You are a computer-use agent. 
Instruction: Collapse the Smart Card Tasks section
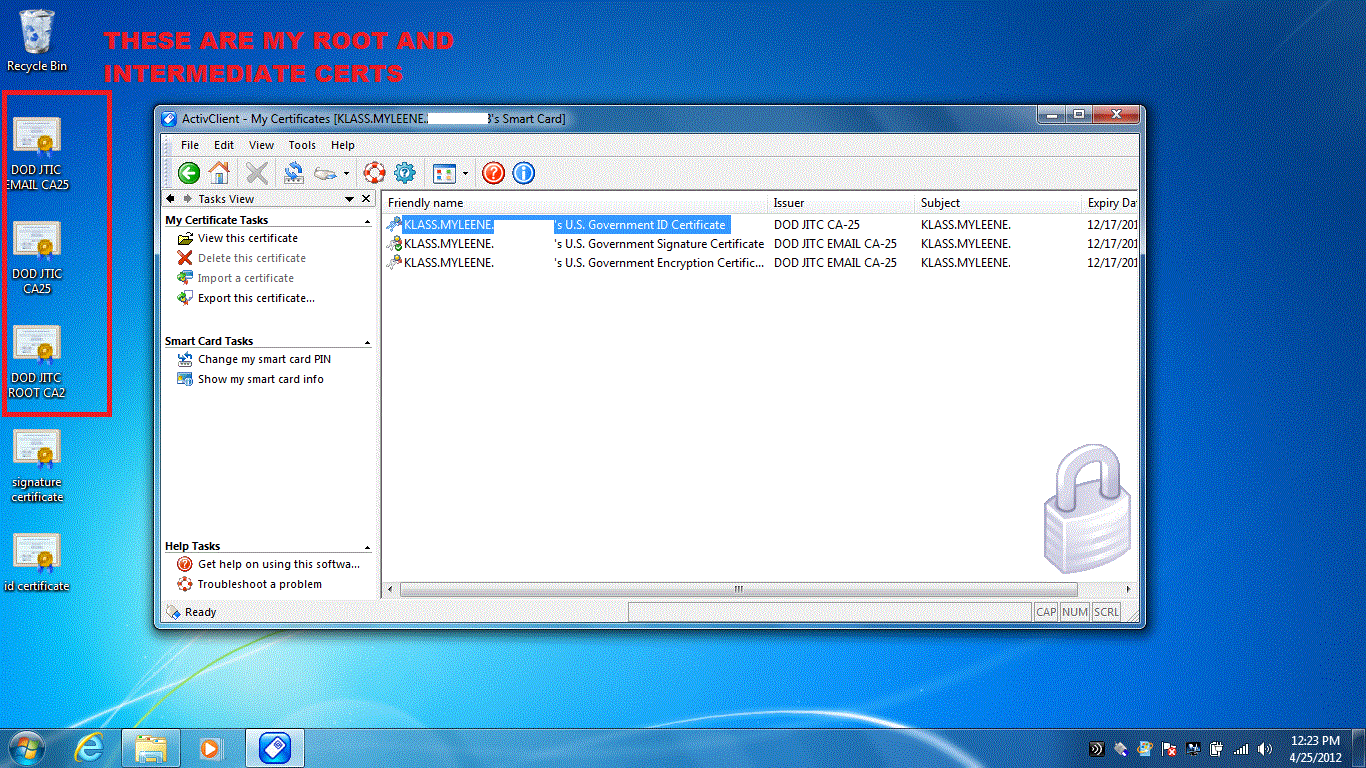tap(367, 342)
